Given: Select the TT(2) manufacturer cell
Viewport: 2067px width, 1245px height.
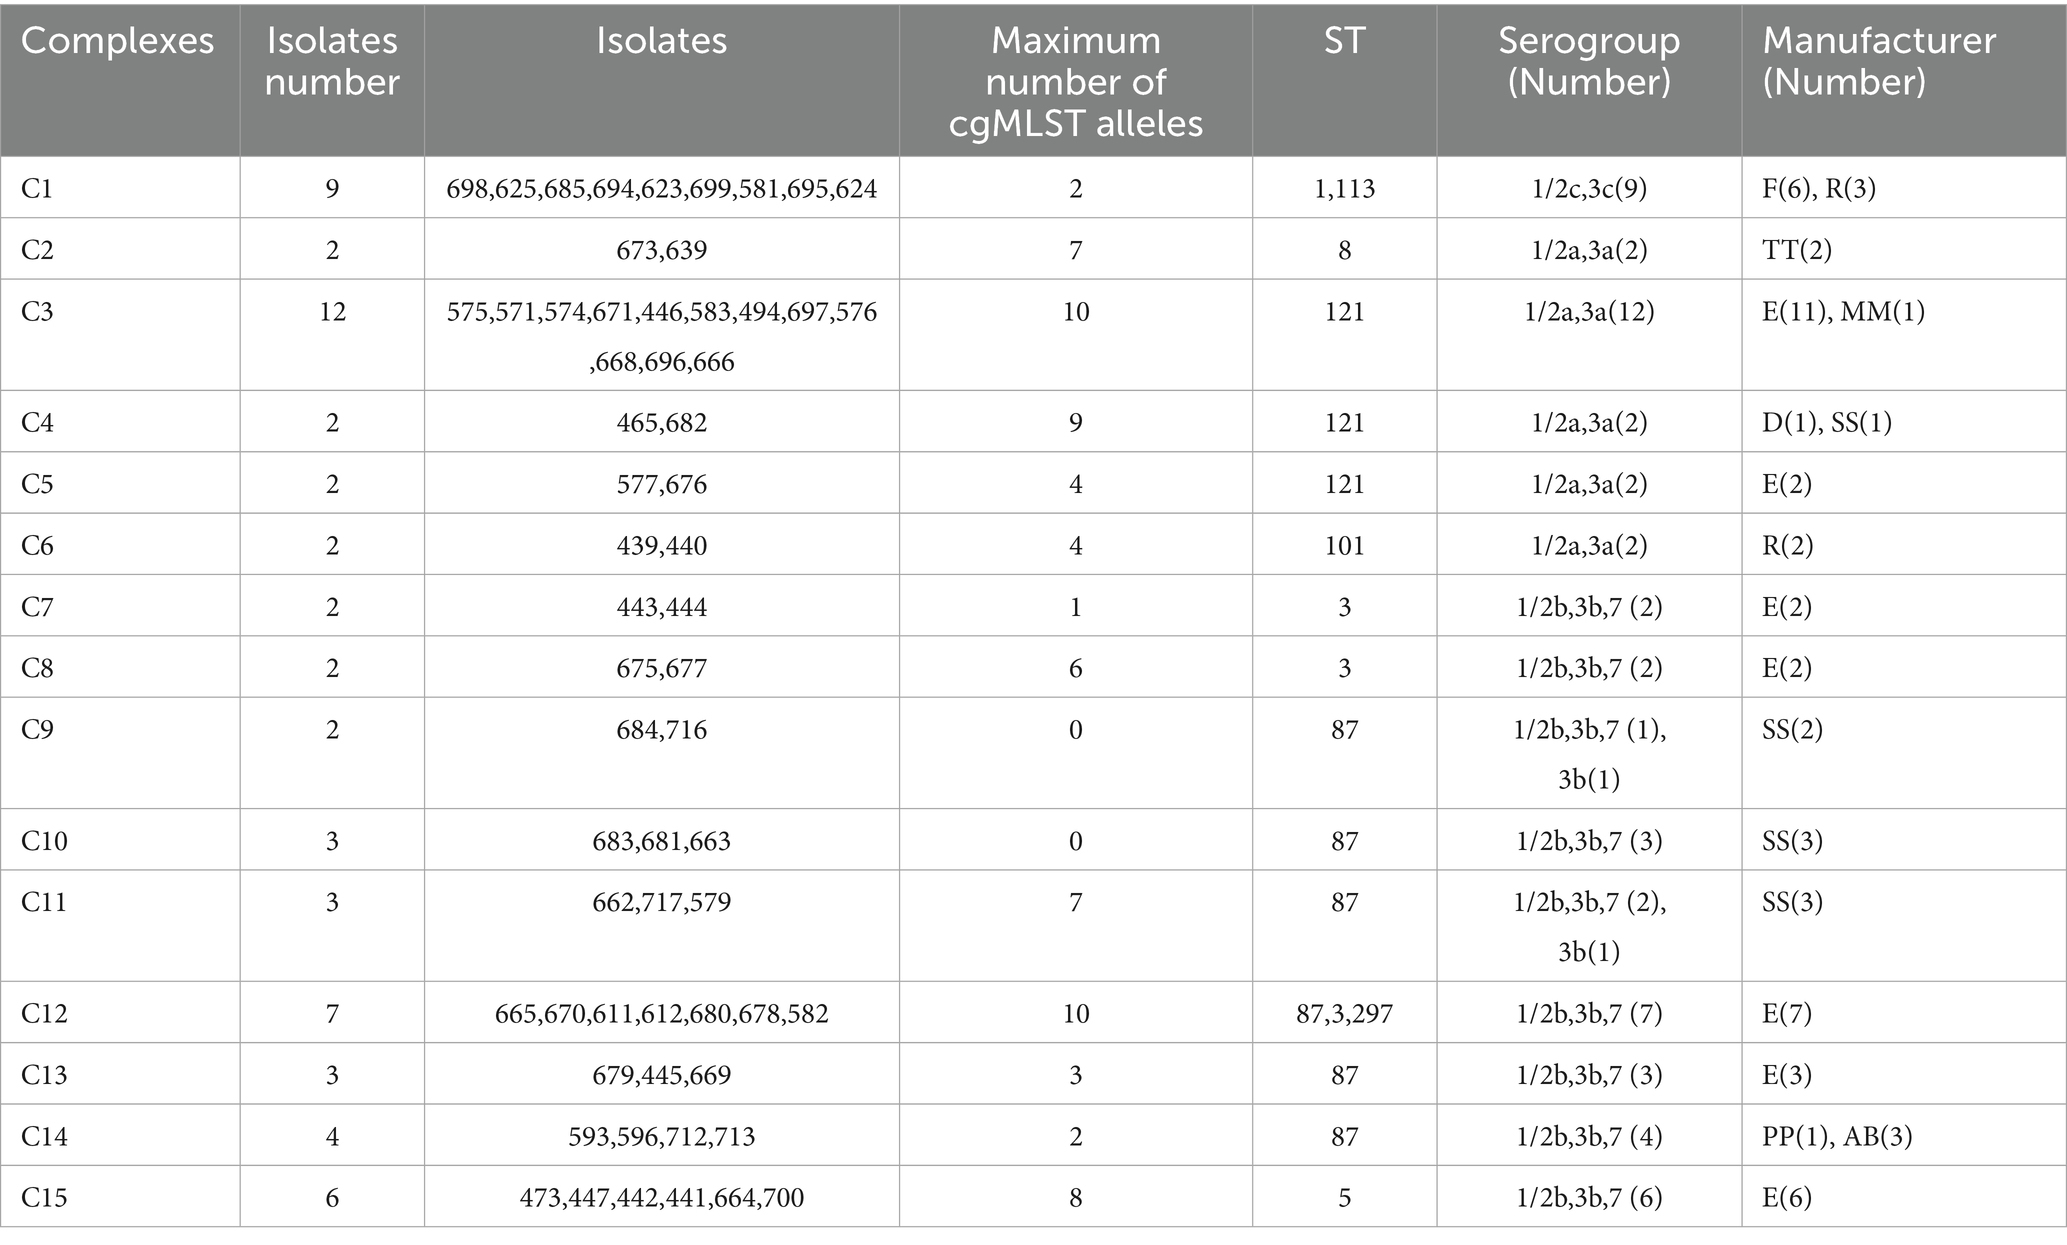Looking at the screenshot, I should [x=1797, y=250].
